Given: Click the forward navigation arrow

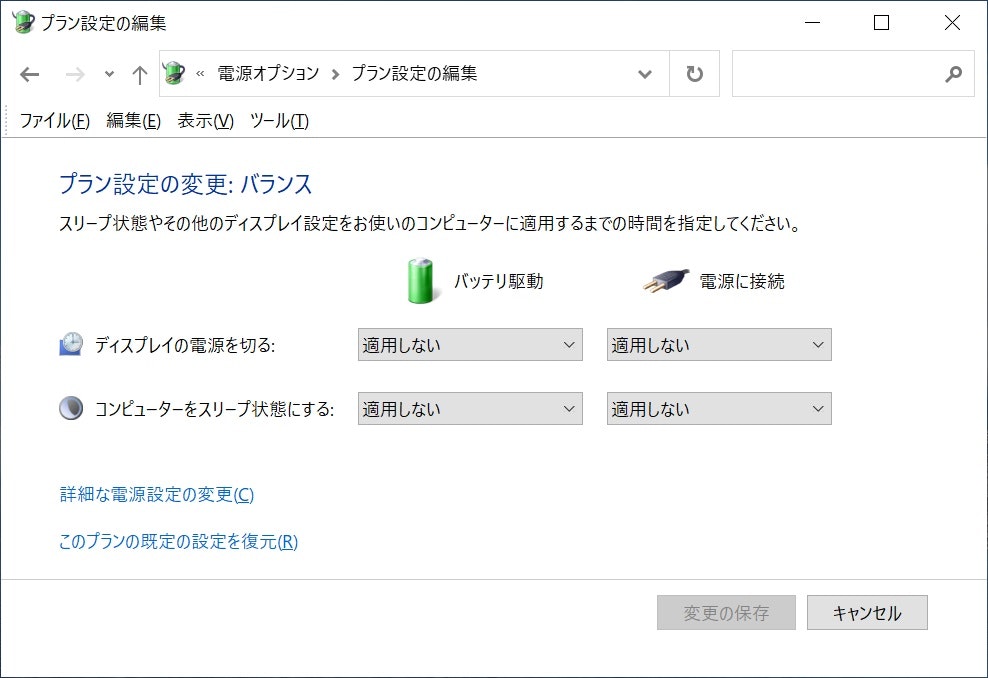Looking at the screenshot, I should tap(75, 74).
